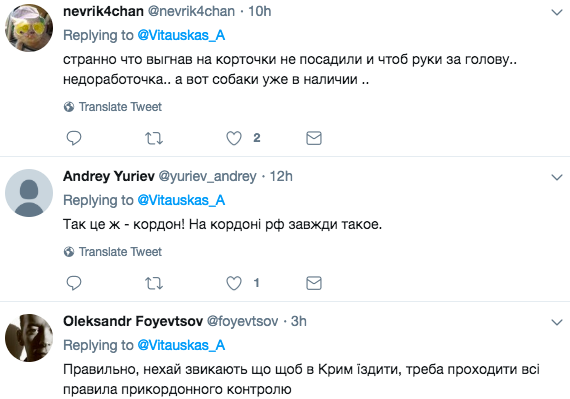Open Andrey Yuriev's profile by name

[109, 176]
